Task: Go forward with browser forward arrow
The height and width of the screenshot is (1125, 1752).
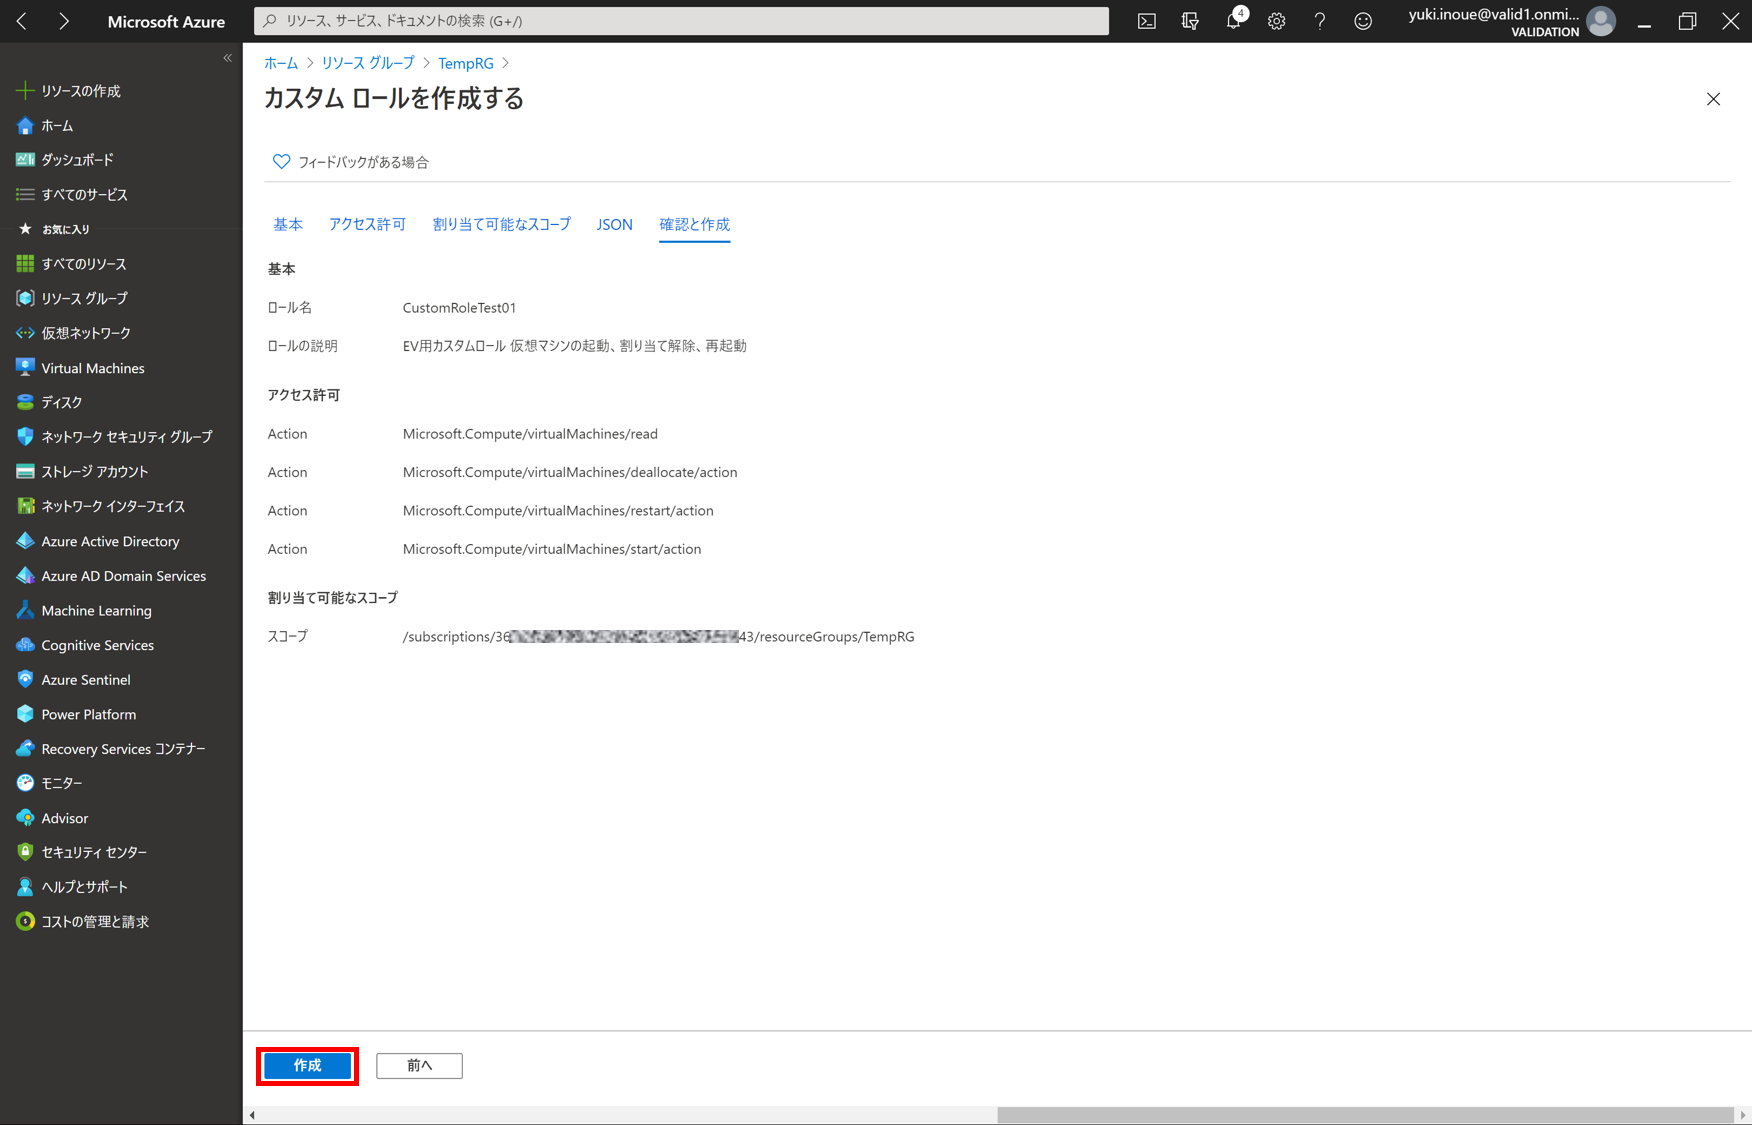Action: click(x=64, y=21)
